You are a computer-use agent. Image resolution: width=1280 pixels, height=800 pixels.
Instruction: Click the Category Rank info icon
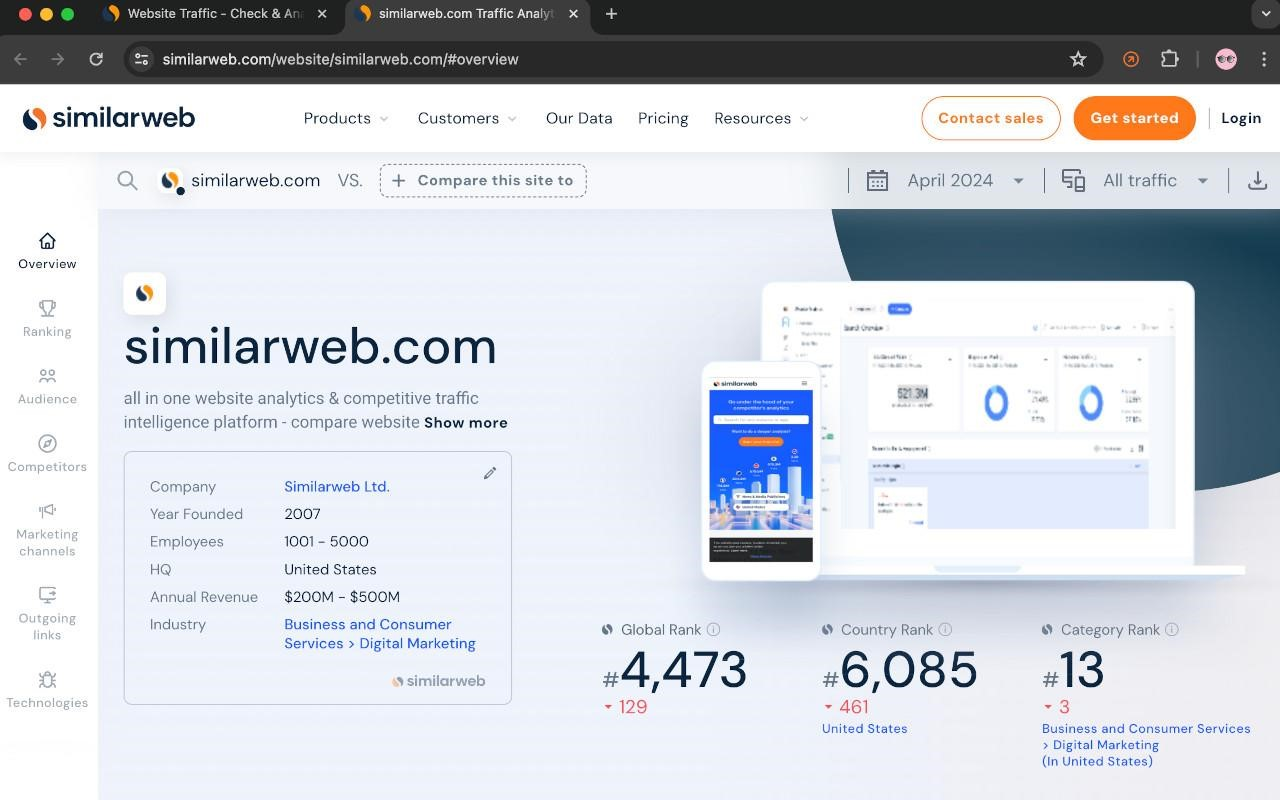(1172, 629)
